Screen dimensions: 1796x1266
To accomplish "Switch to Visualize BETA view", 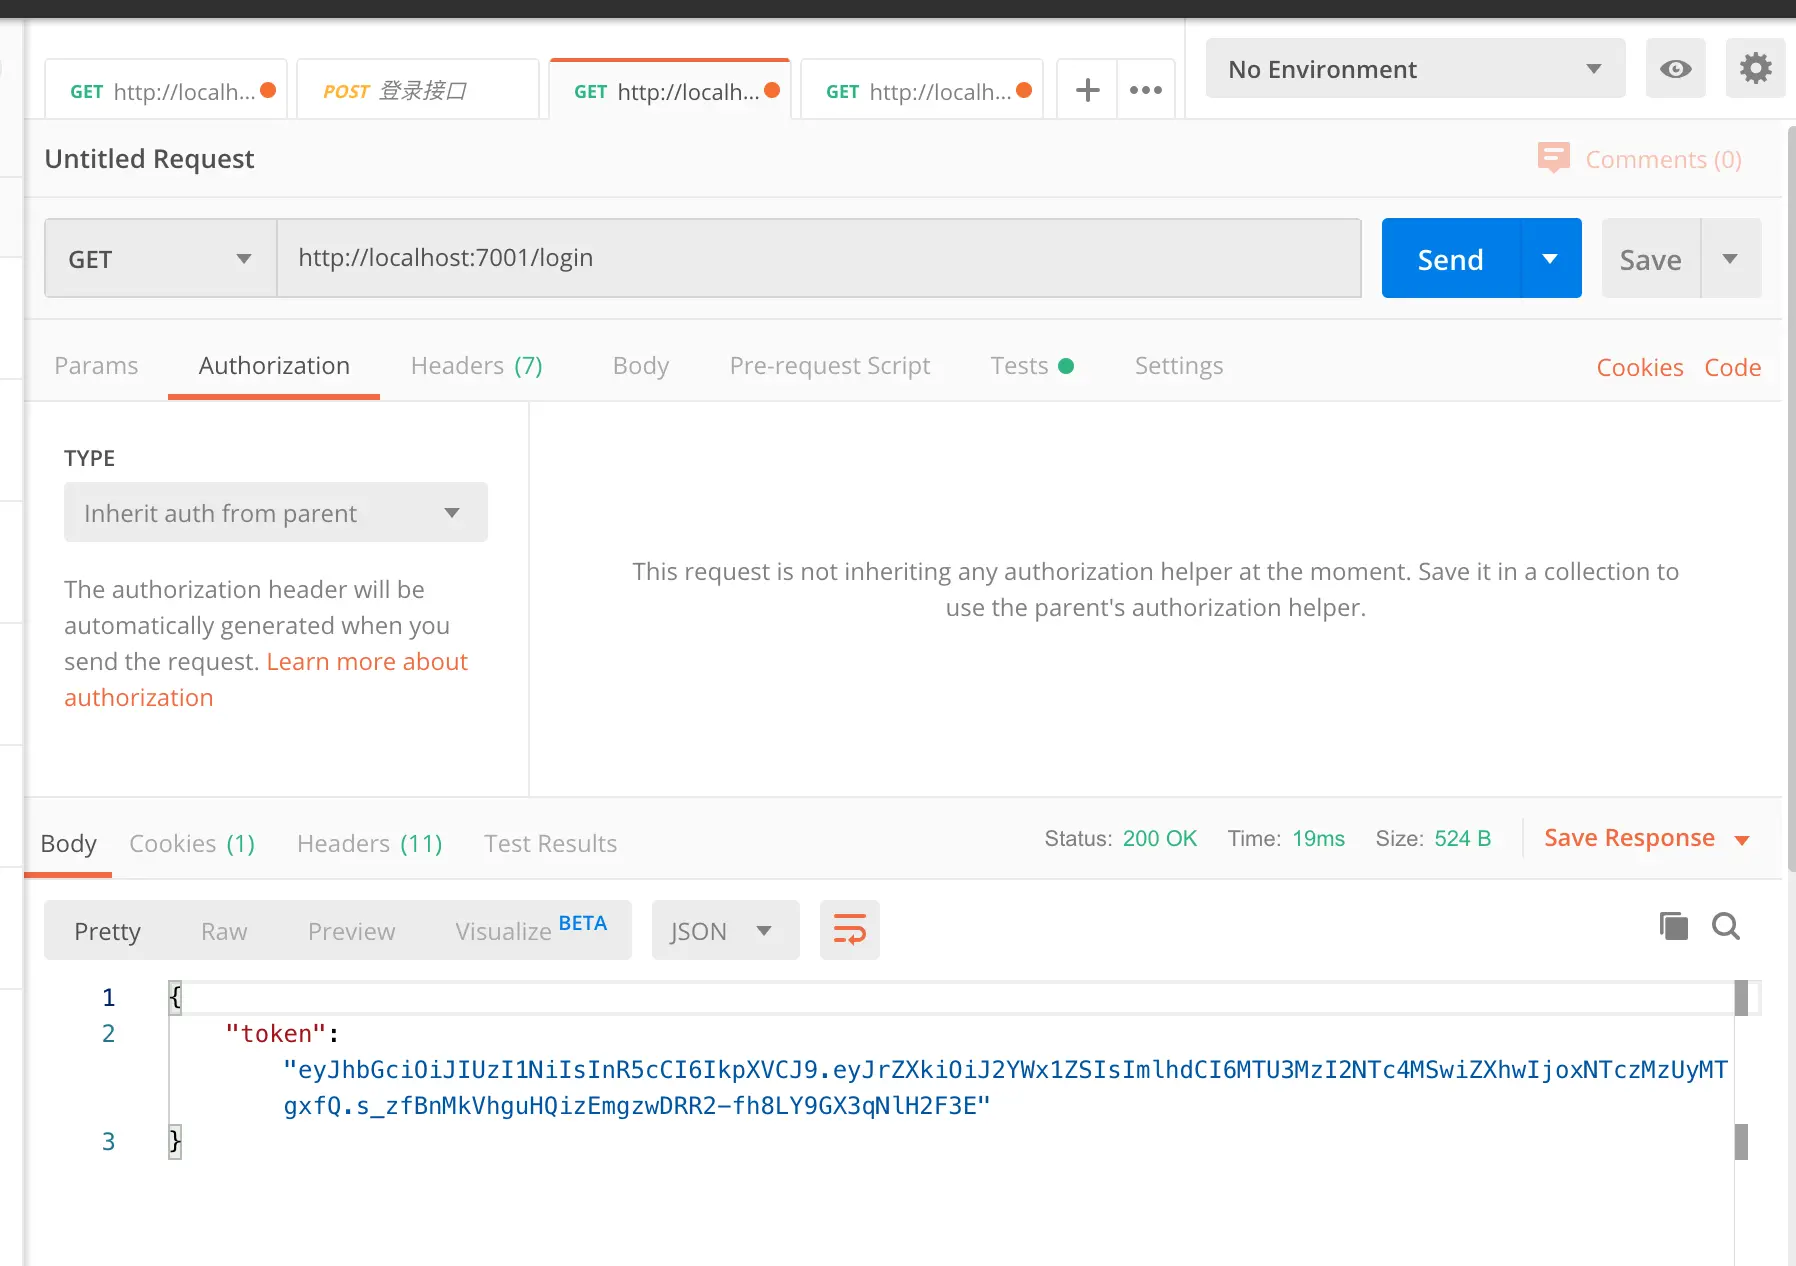I will click(531, 930).
